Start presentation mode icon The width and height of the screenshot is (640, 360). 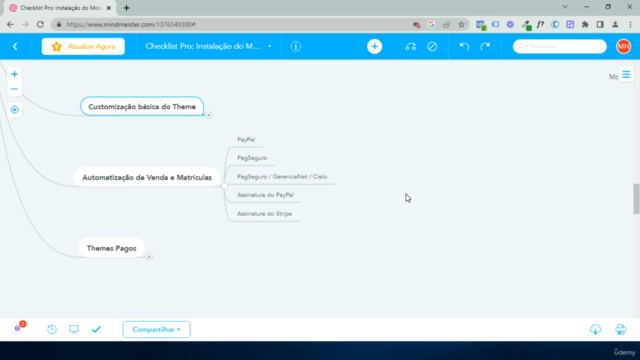(74, 329)
